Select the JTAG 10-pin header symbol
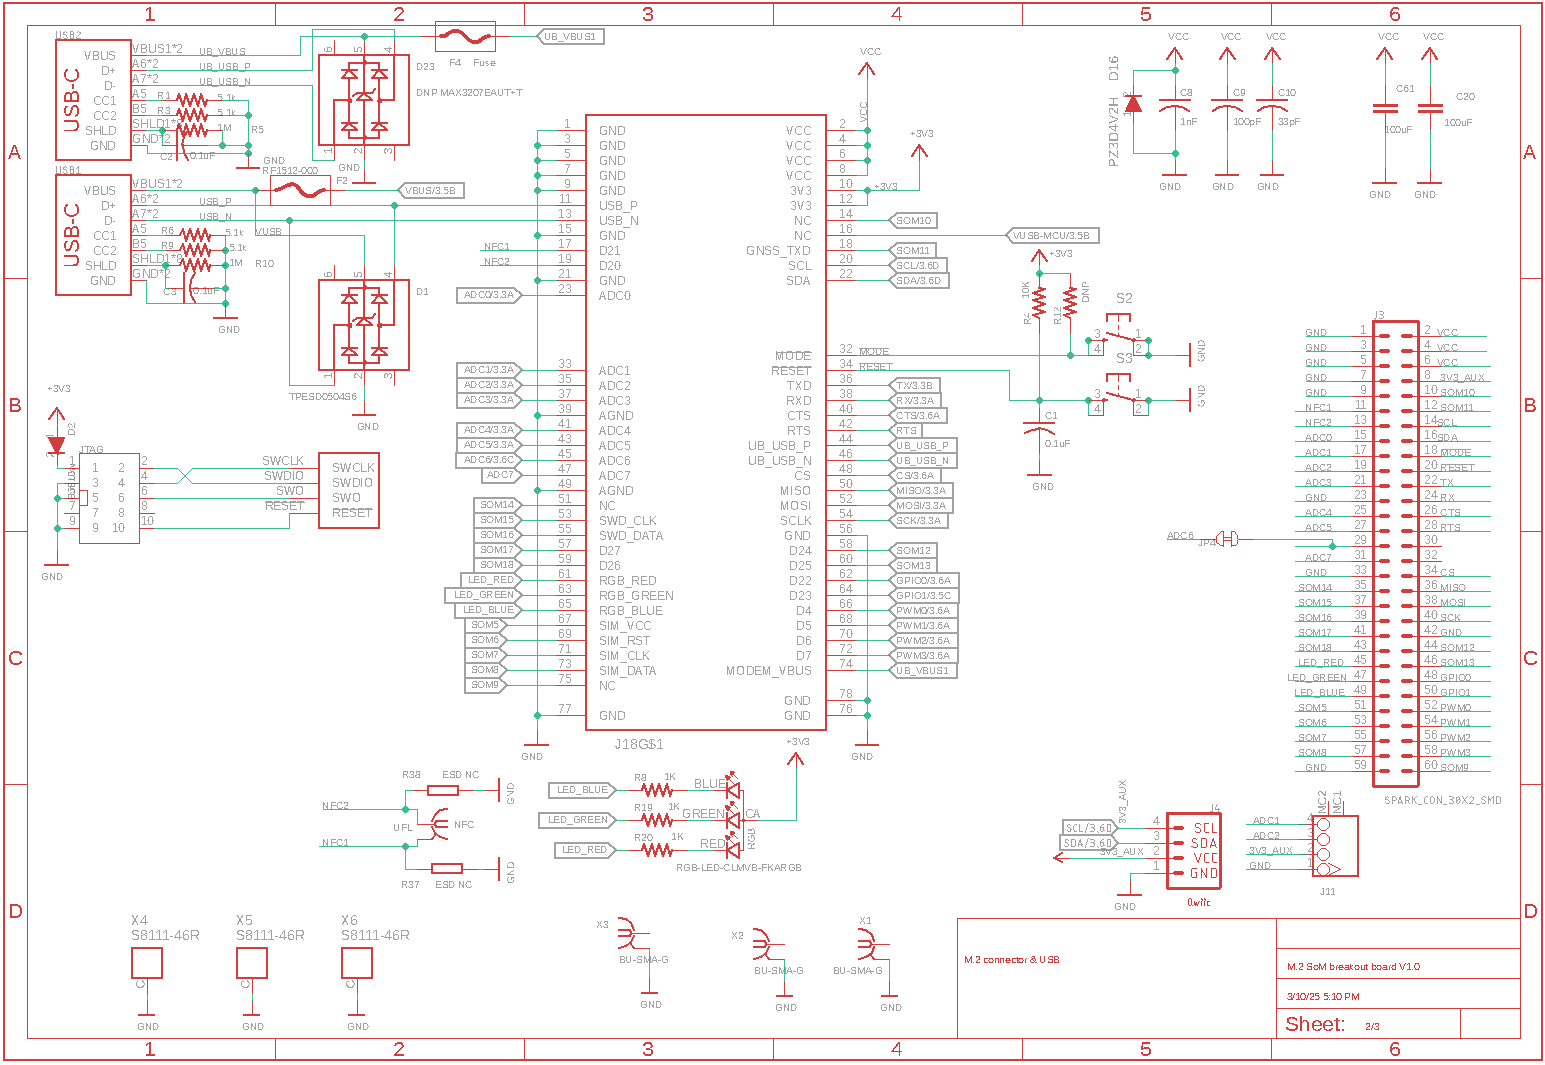The height and width of the screenshot is (1065, 1545). (109, 497)
